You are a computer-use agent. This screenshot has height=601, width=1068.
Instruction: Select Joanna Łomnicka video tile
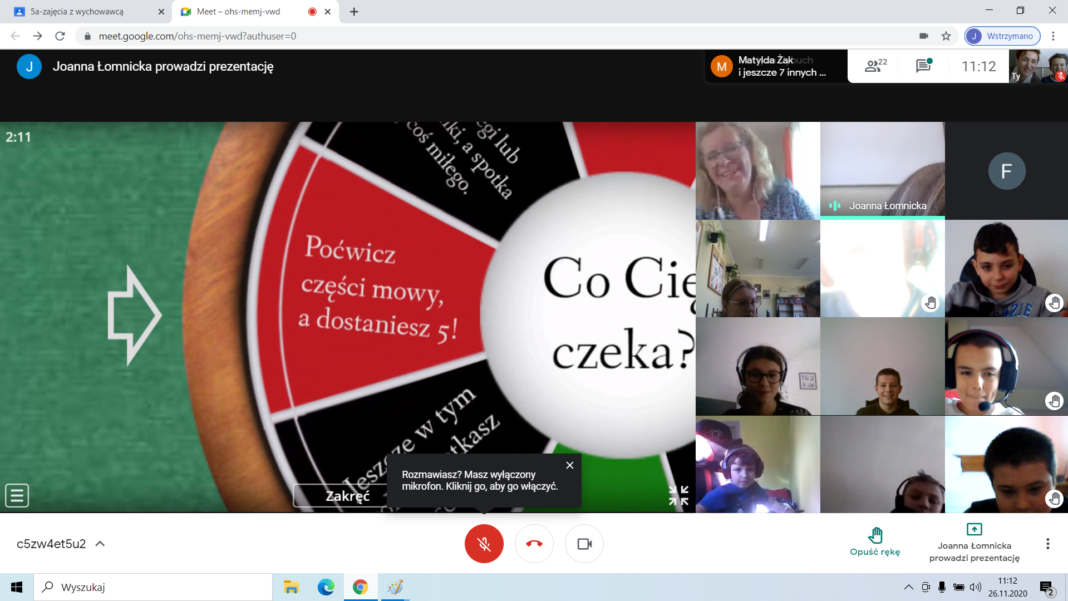pyautogui.click(x=882, y=170)
